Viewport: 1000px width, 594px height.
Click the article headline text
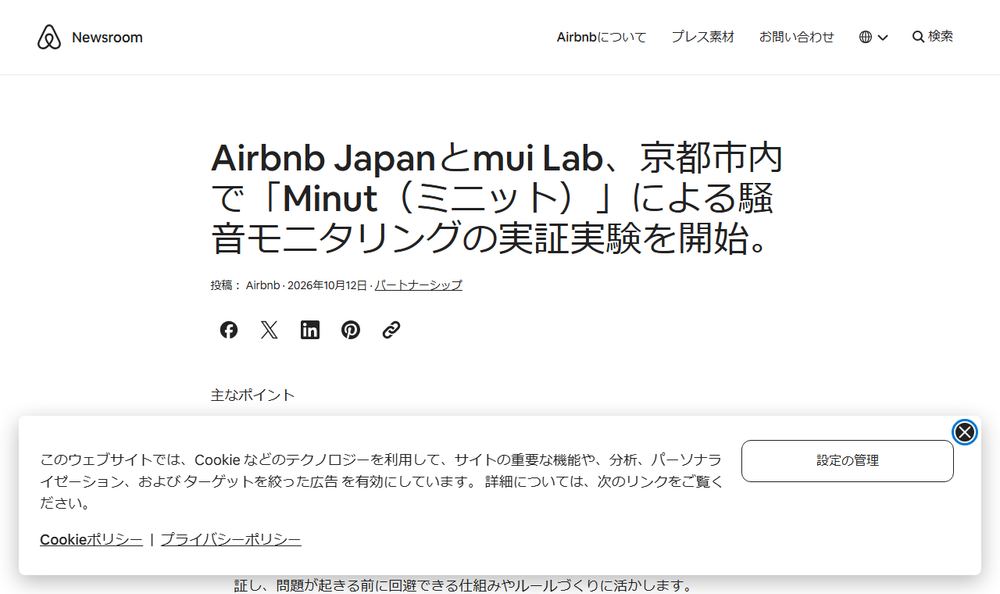click(x=497, y=198)
